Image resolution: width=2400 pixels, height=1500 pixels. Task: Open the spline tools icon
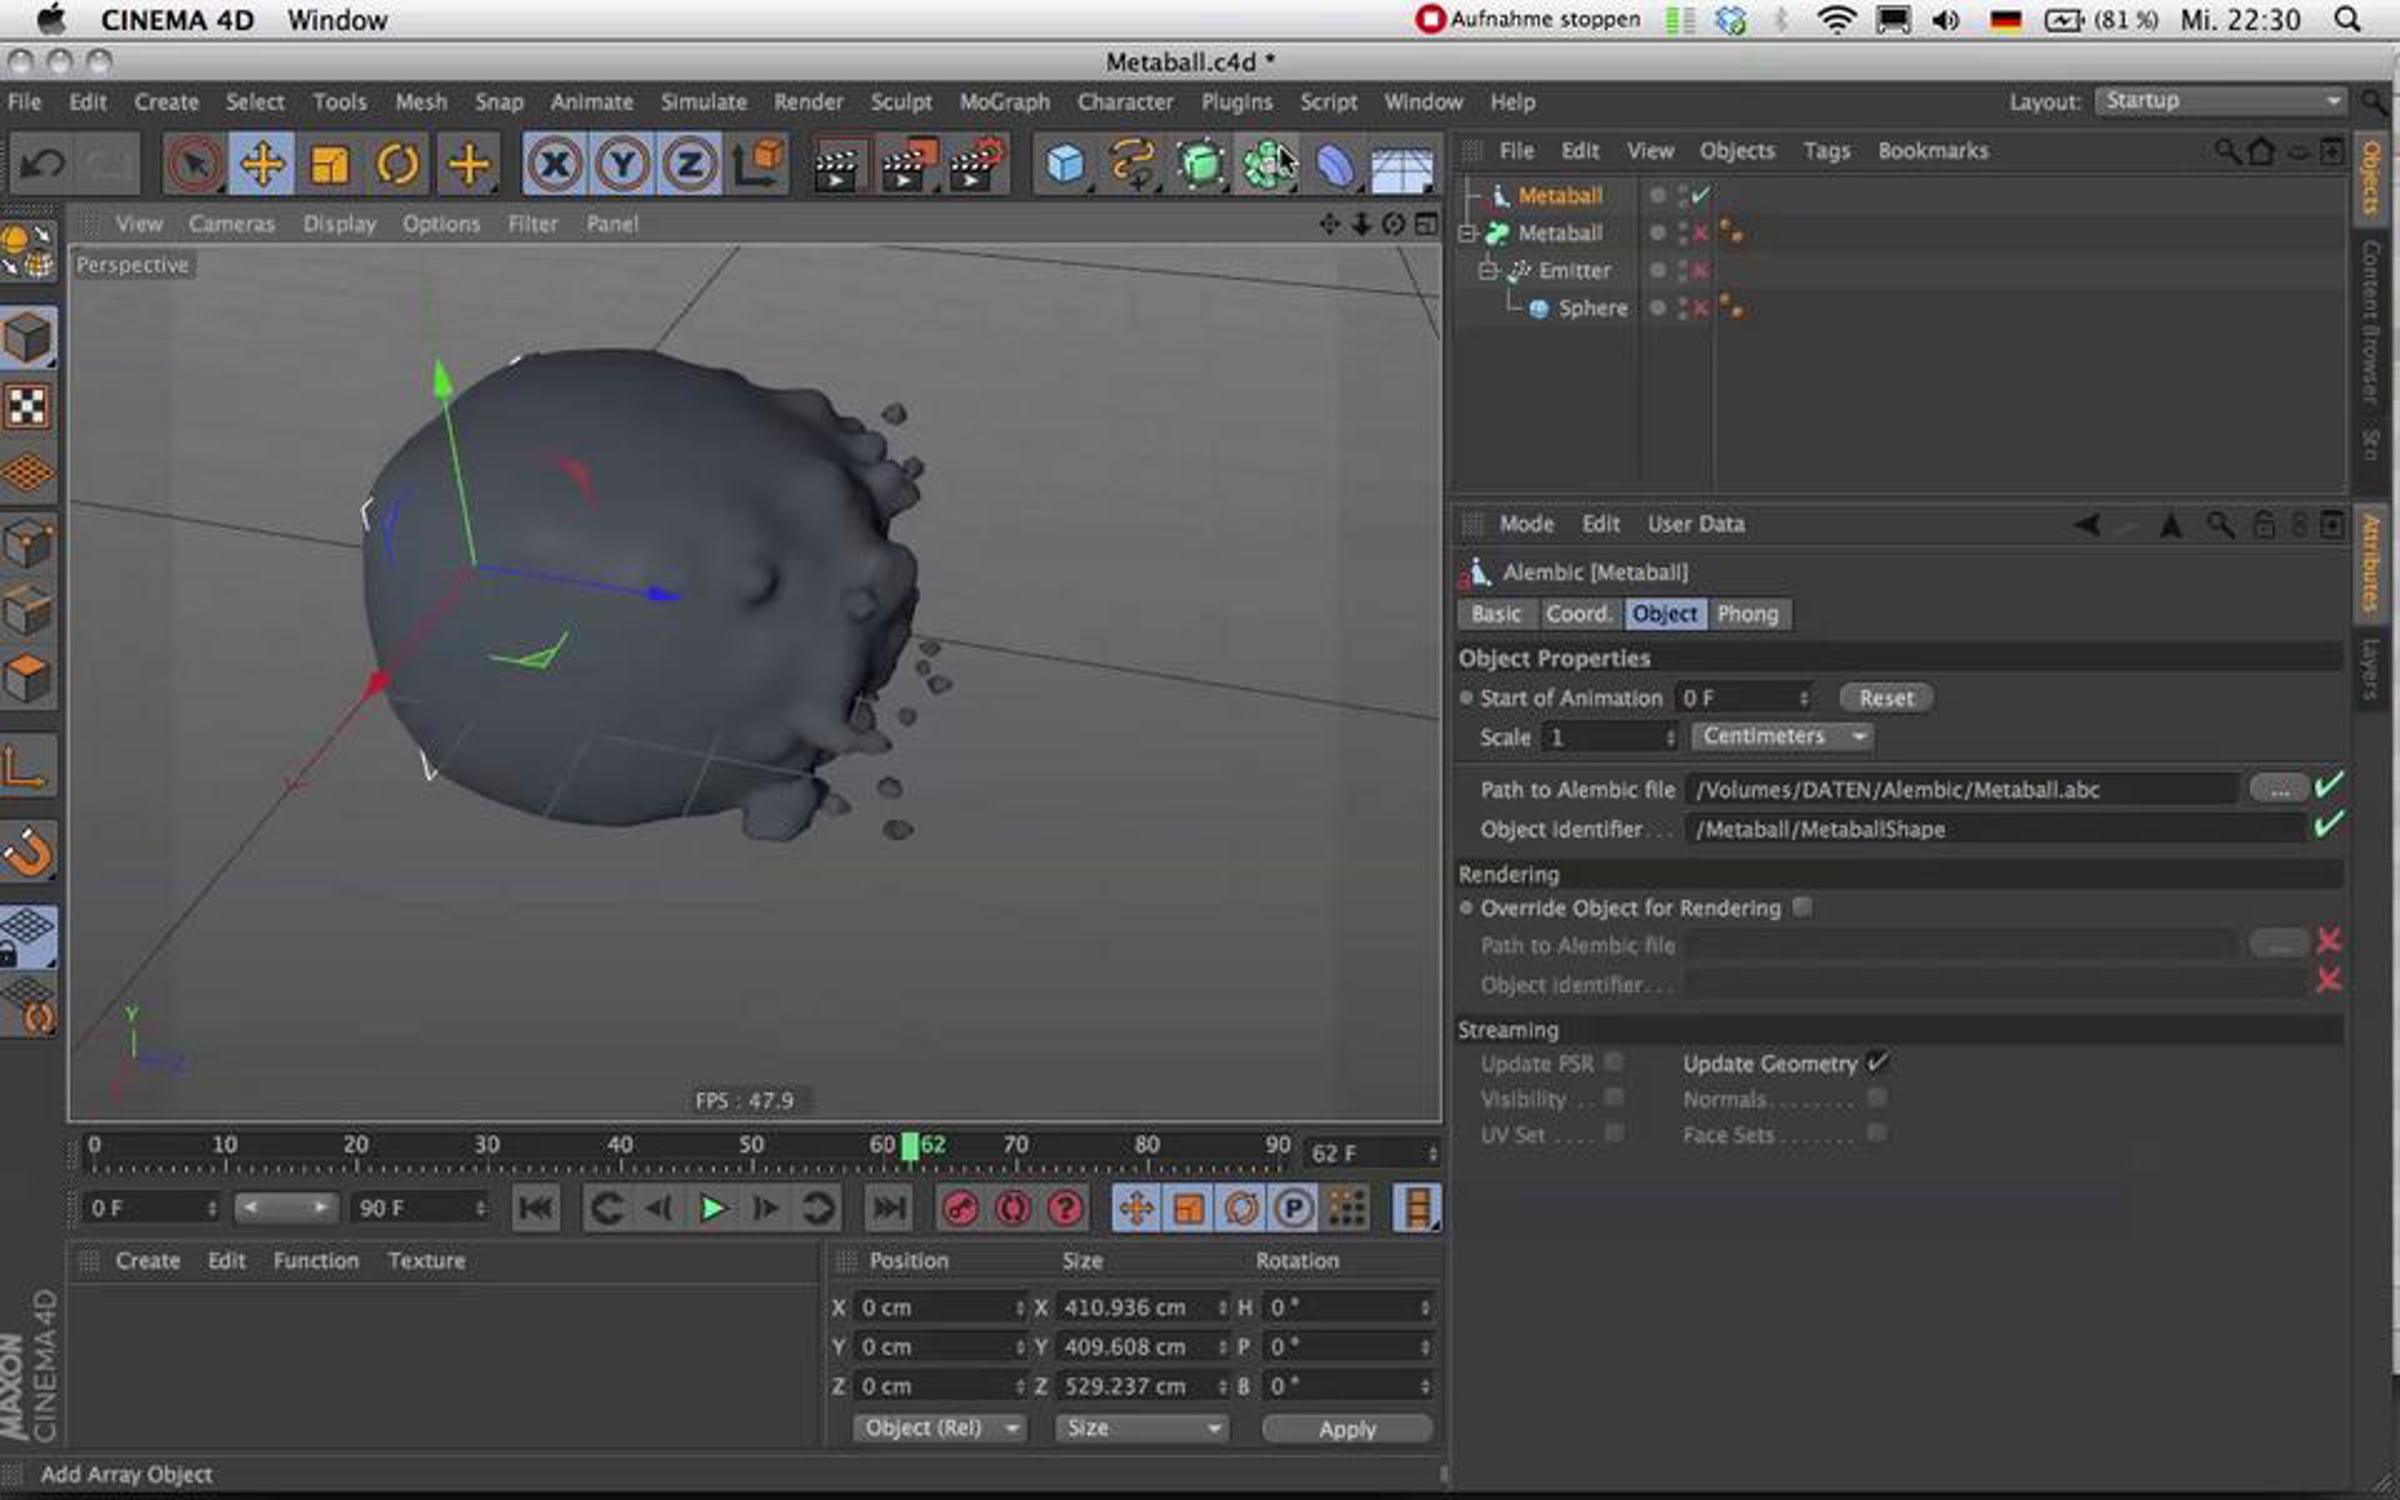click(1133, 164)
